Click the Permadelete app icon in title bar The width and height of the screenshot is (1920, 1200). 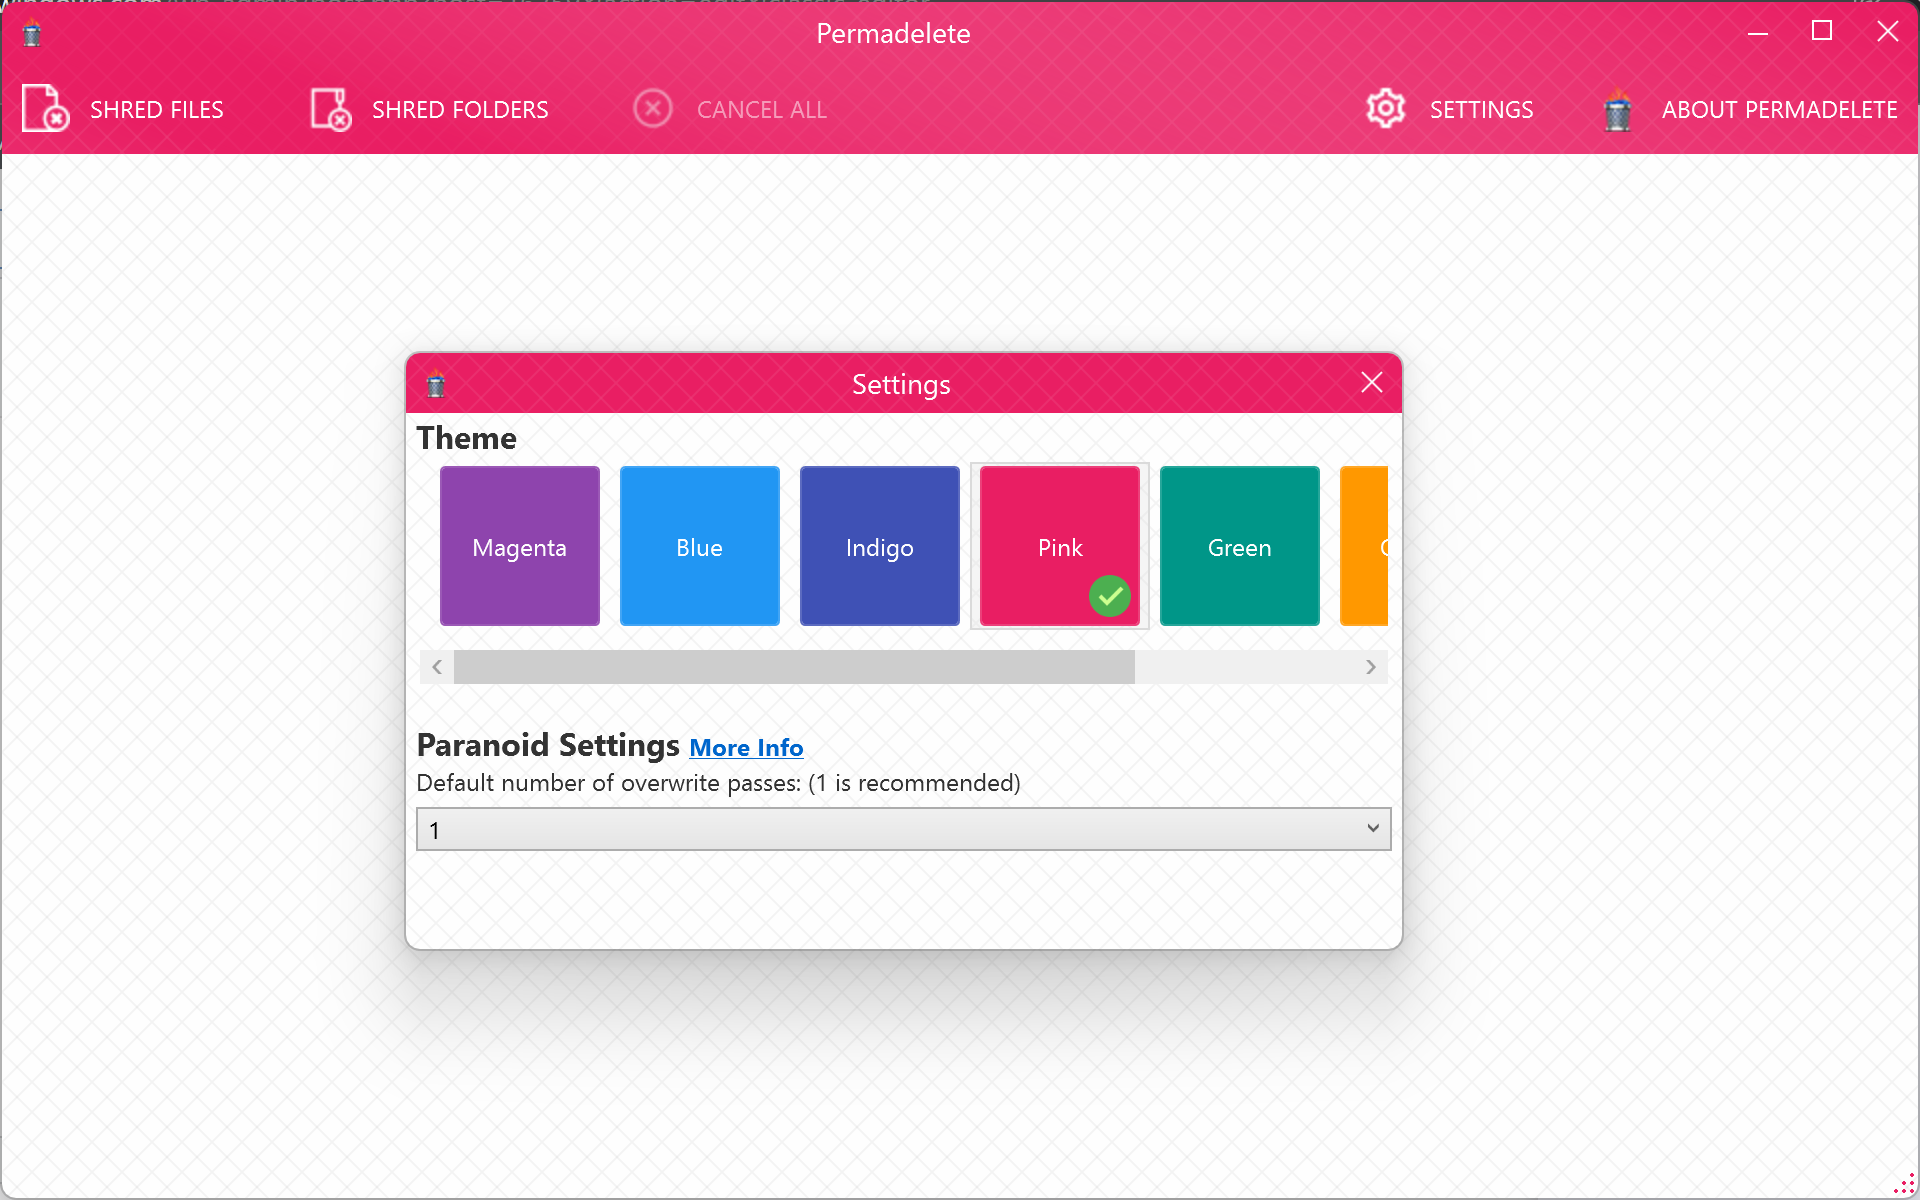[x=32, y=33]
